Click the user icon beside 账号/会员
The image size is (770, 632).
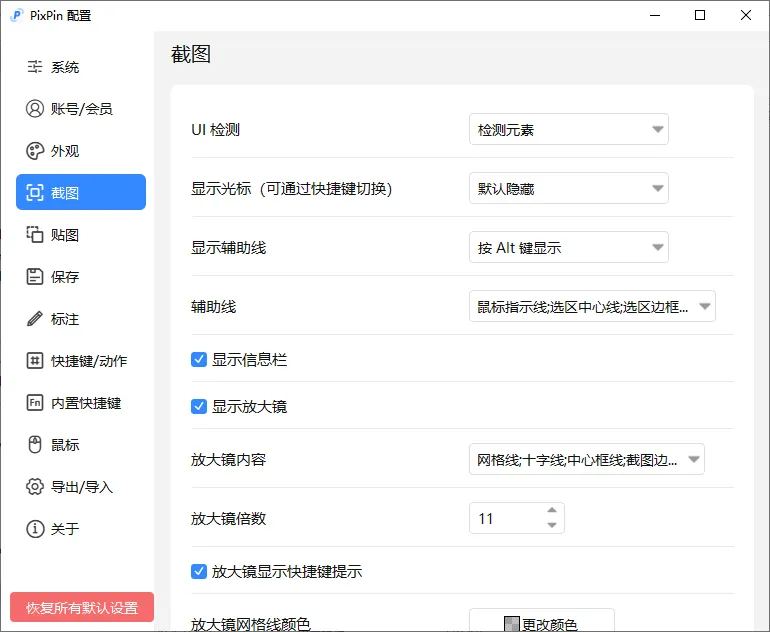[x=35, y=109]
